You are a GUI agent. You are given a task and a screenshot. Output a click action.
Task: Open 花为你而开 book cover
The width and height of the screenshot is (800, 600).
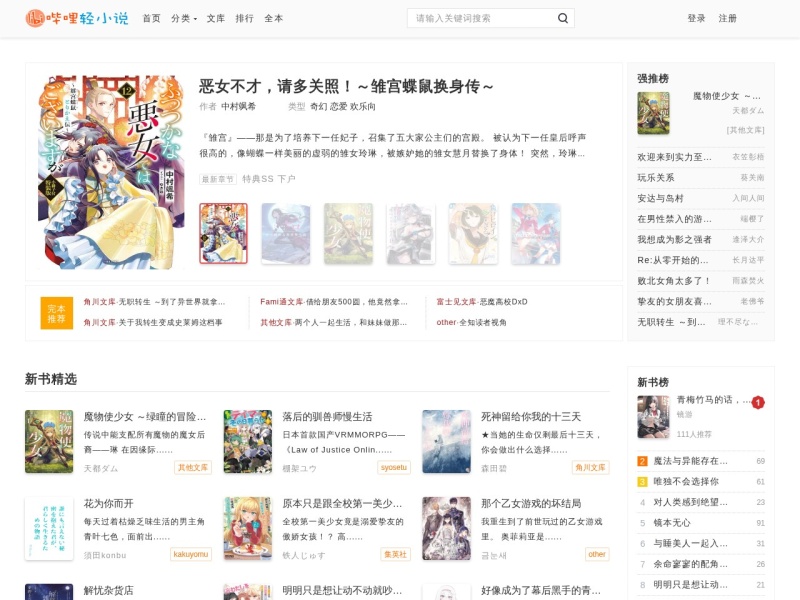(x=49, y=529)
